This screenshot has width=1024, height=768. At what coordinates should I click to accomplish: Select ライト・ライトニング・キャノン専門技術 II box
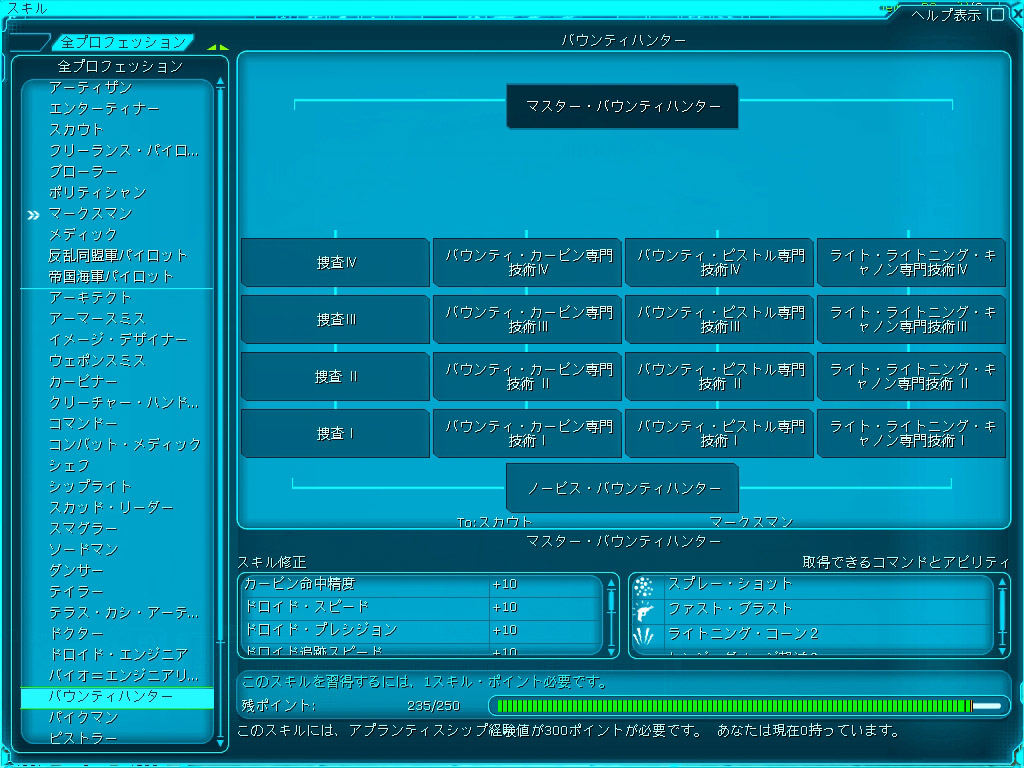[x=912, y=377]
